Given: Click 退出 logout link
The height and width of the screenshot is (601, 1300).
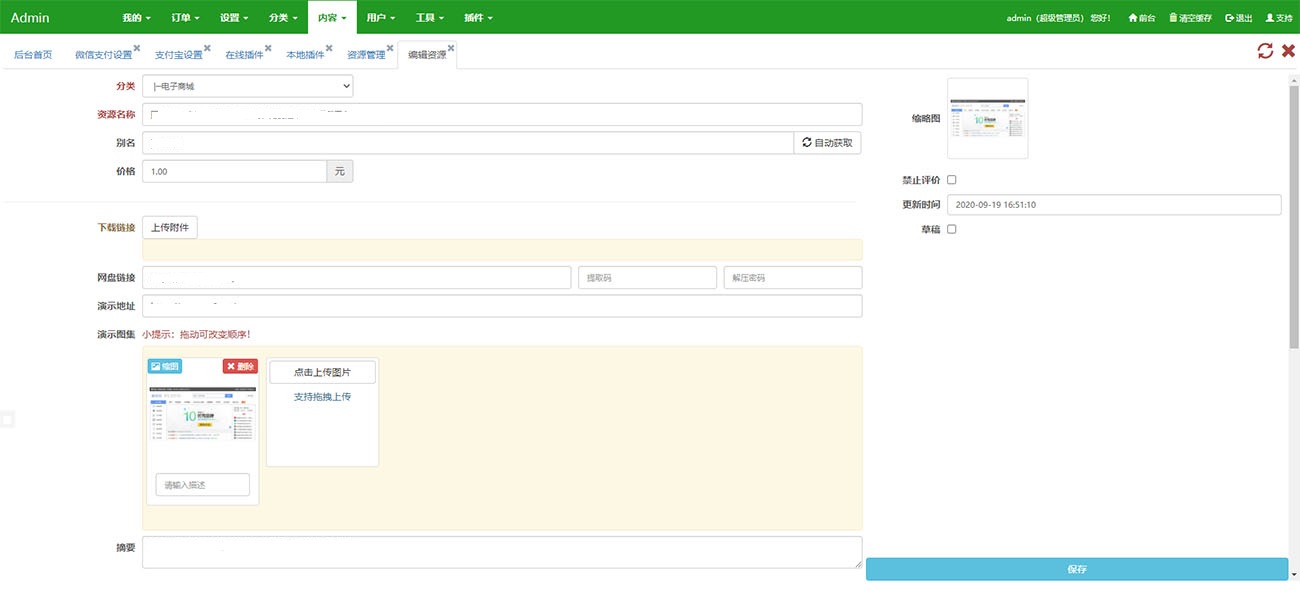Looking at the screenshot, I should [x=1238, y=18].
